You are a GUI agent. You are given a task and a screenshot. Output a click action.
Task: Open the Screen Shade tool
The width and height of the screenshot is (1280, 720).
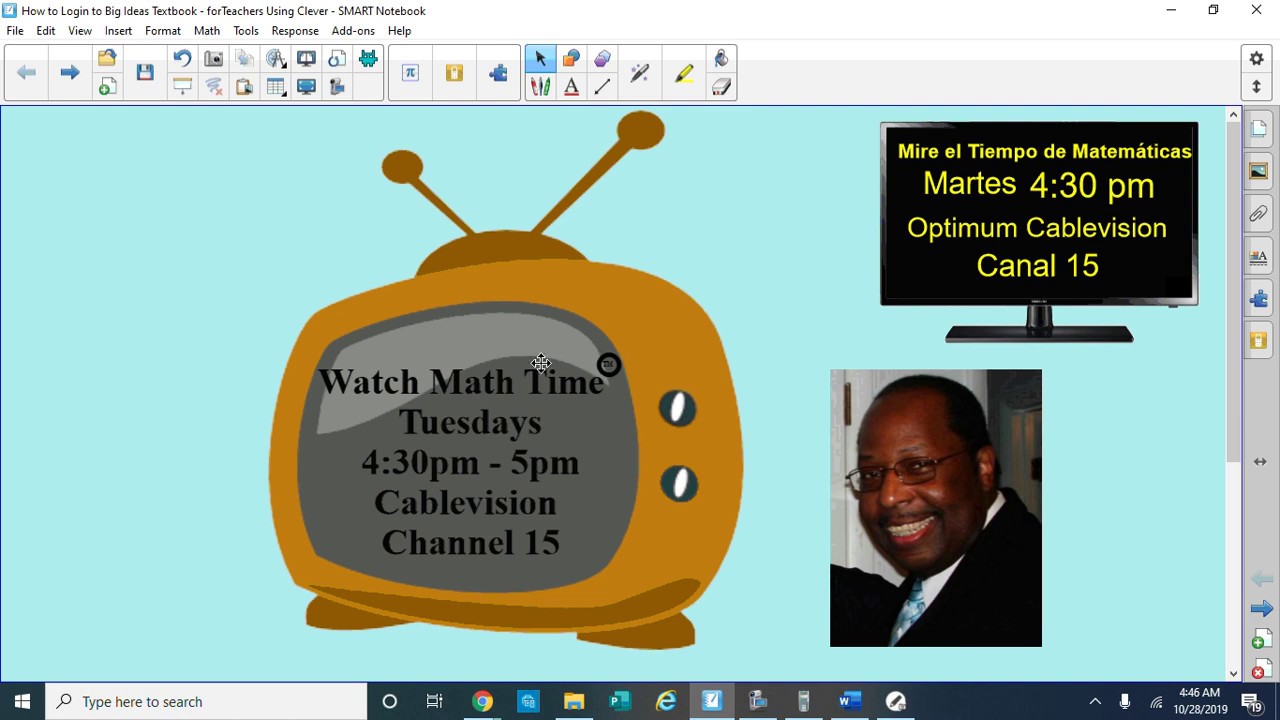coord(182,87)
